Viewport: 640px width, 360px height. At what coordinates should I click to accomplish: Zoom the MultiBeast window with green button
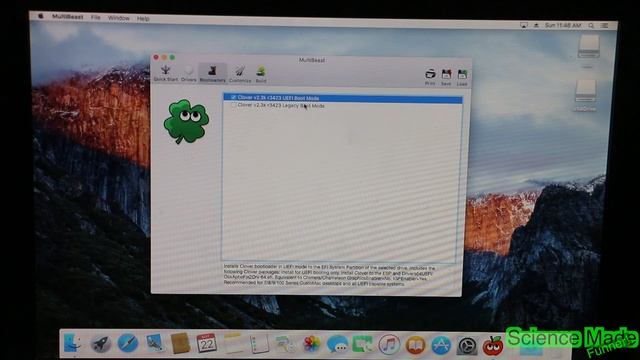click(172, 58)
